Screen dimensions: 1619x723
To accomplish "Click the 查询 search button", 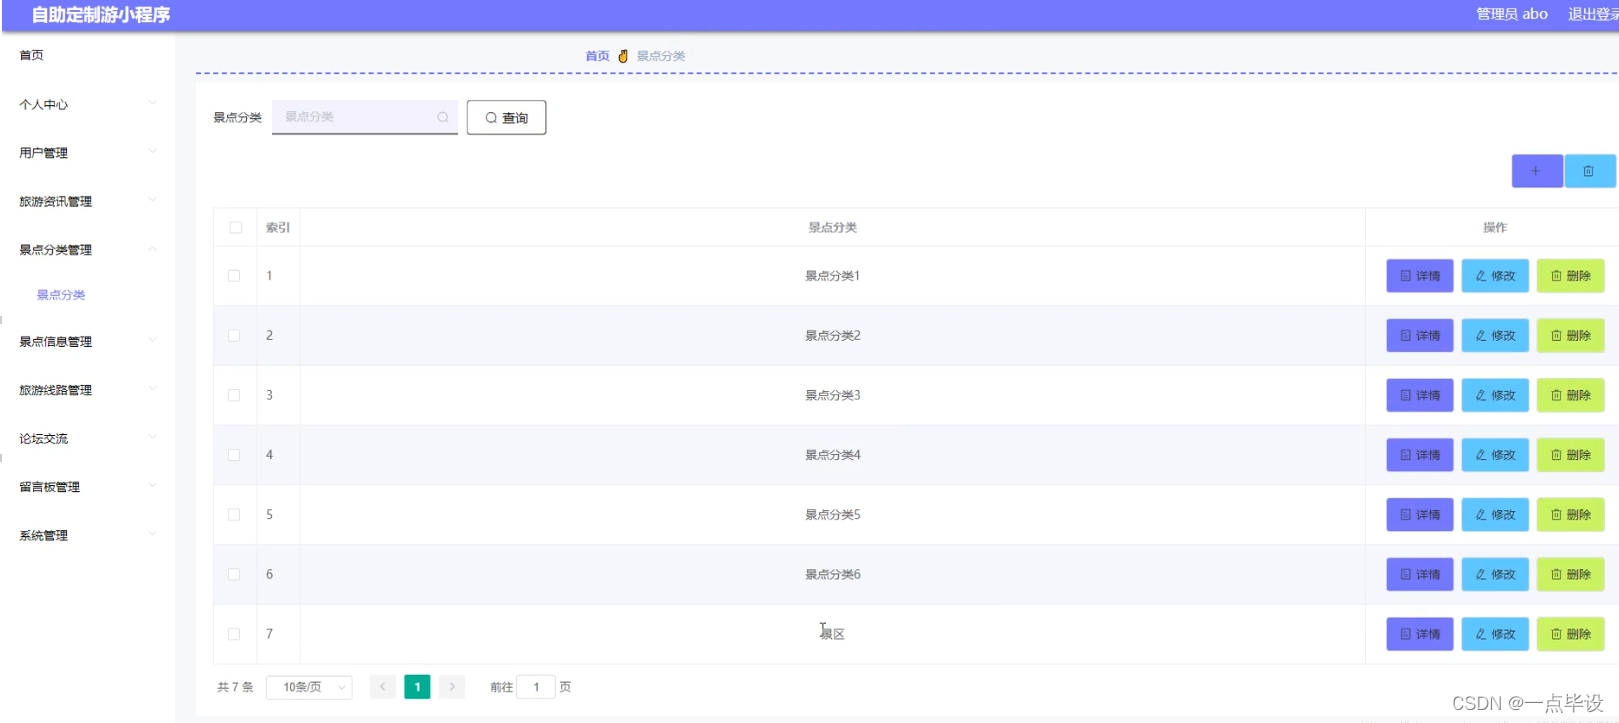I will tap(506, 117).
